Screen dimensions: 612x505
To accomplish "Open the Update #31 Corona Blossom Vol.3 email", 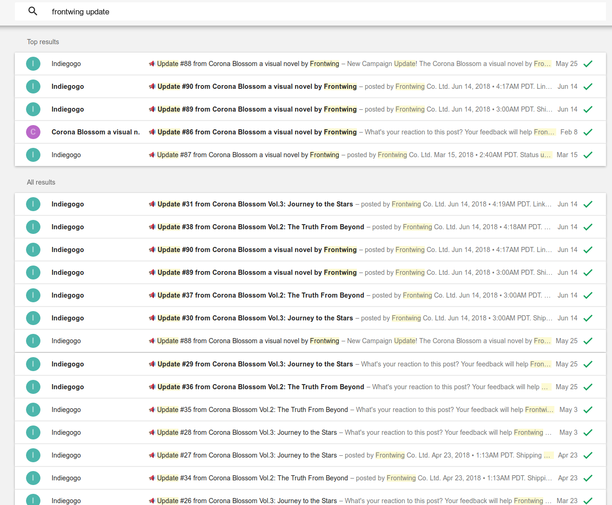I will point(340,204).
